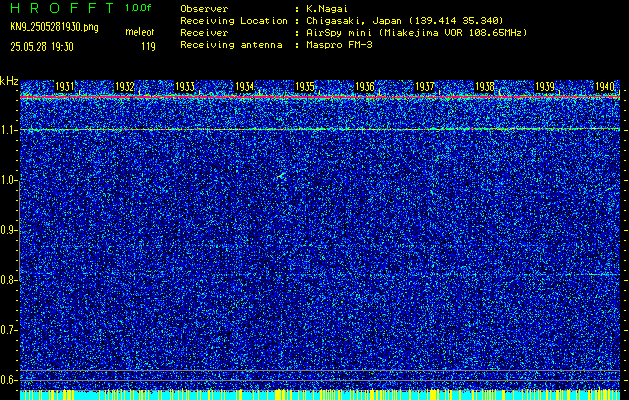This screenshot has height=400, width=629.
Task: Click the Receiving antenna label
Action: click(x=231, y=45)
